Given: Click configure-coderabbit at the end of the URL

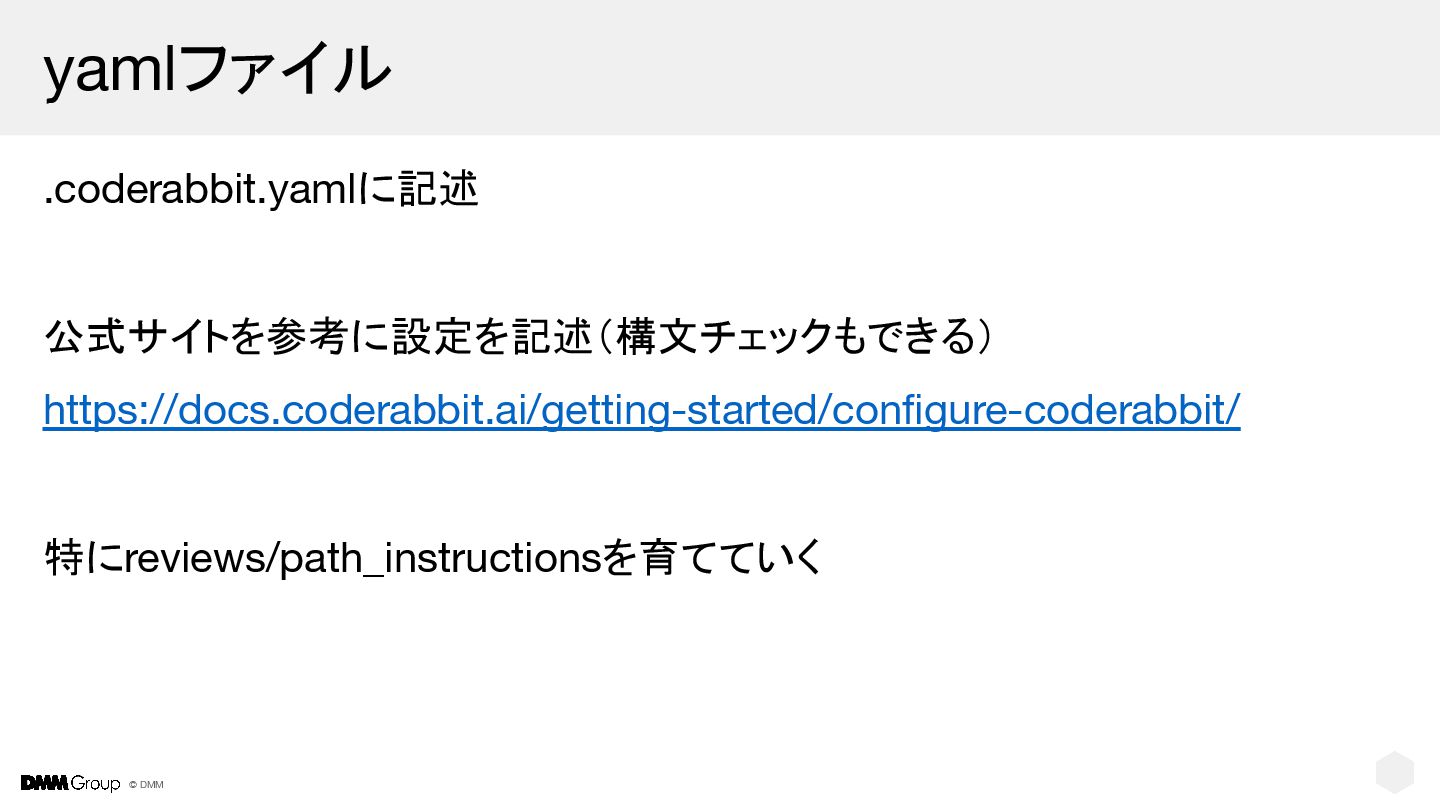Looking at the screenshot, I should 1030,409.
